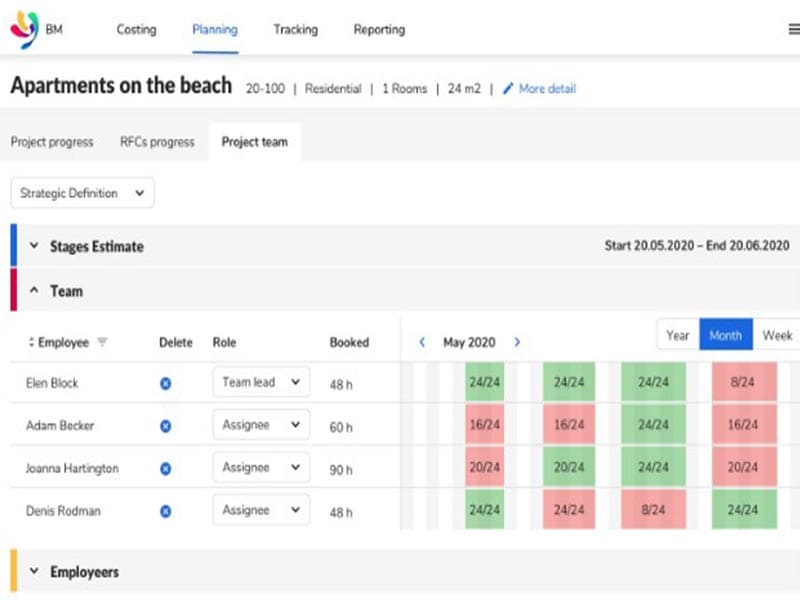This screenshot has width=800, height=600.
Task: Click the Employee column filter icon
Action: (x=102, y=342)
